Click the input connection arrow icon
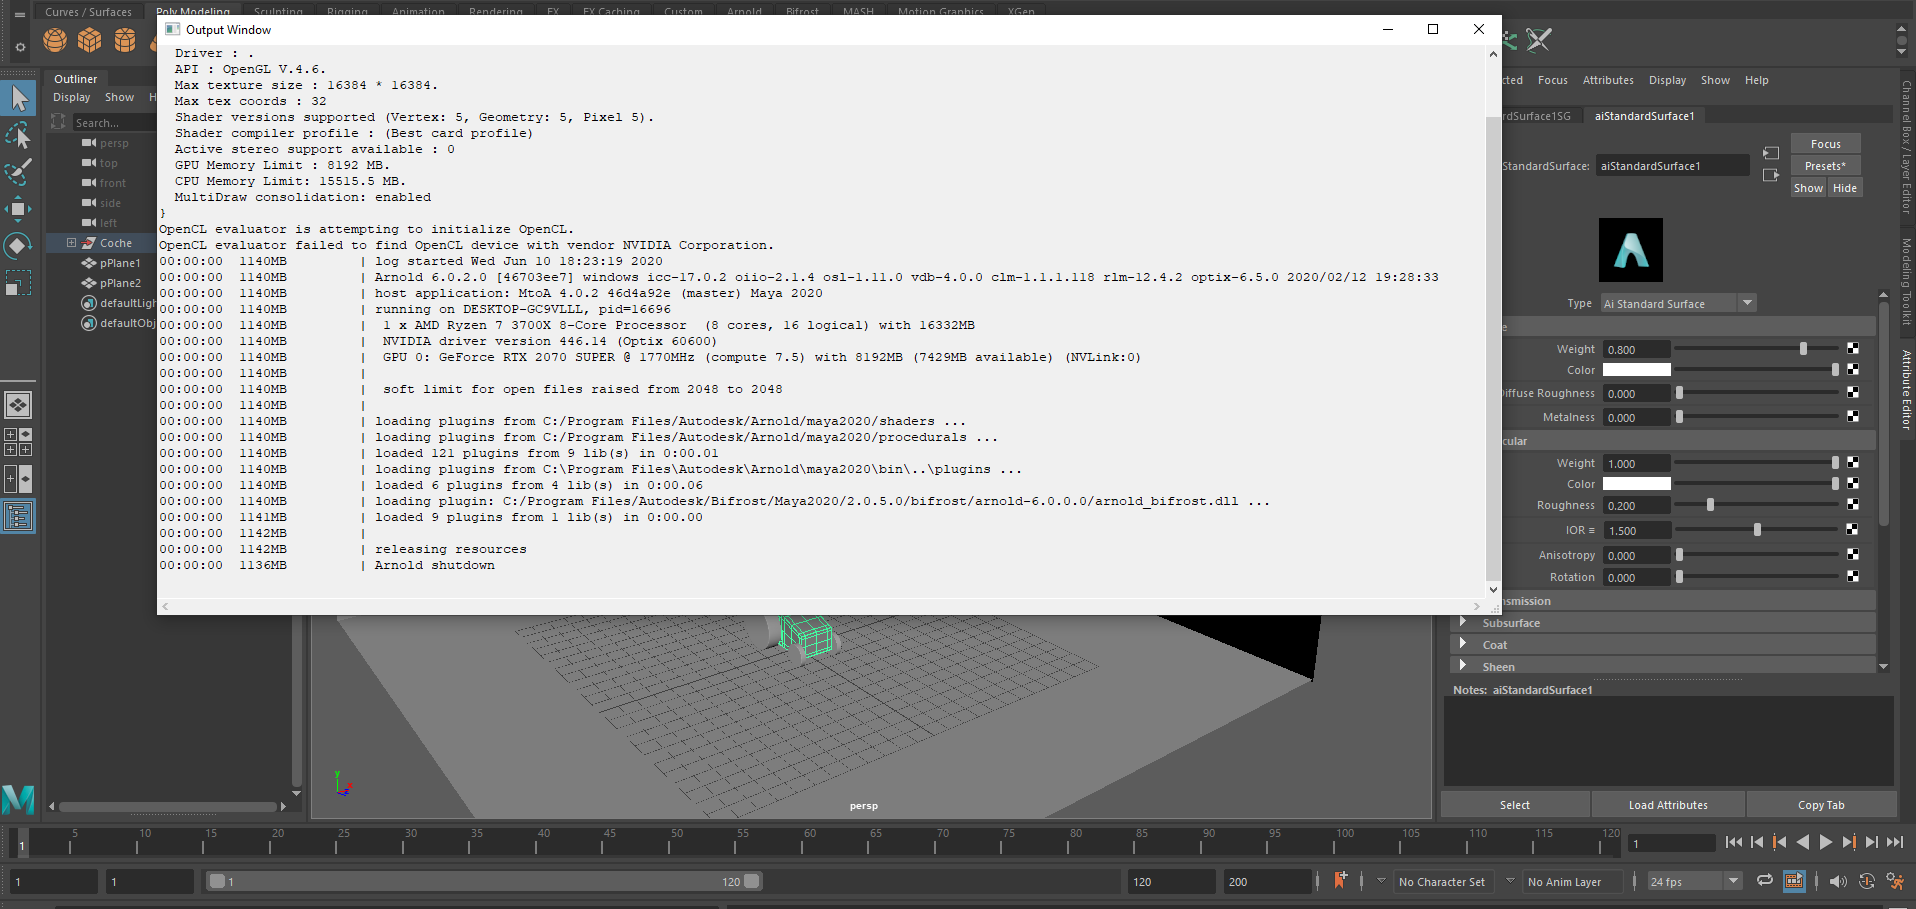Viewport: 1916px width, 909px height. coord(1771,153)
